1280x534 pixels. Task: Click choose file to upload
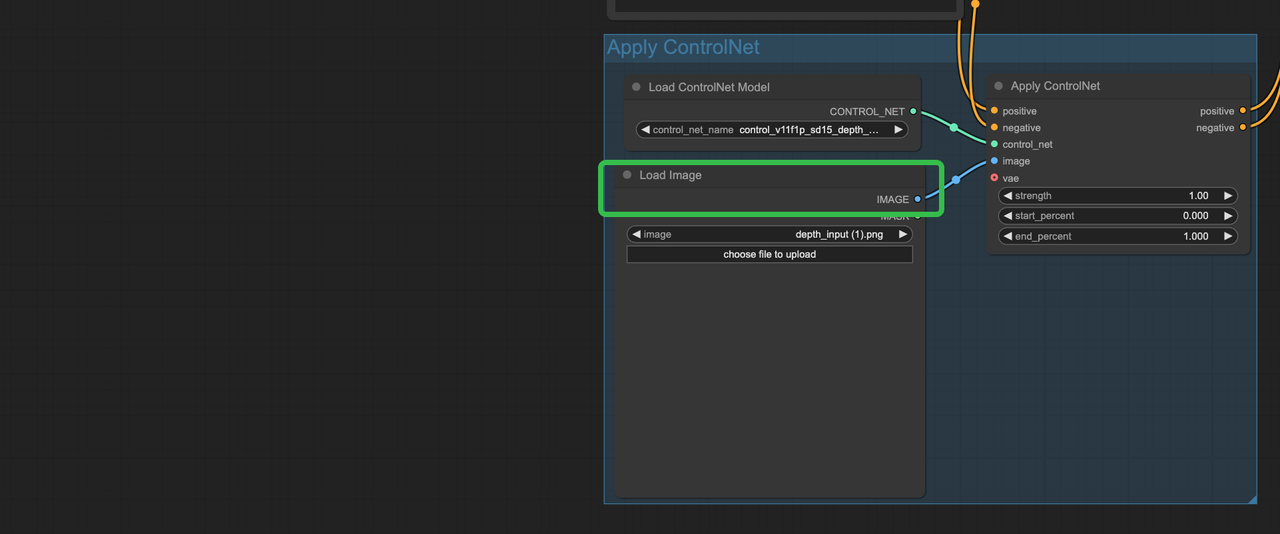pos(769,255)
